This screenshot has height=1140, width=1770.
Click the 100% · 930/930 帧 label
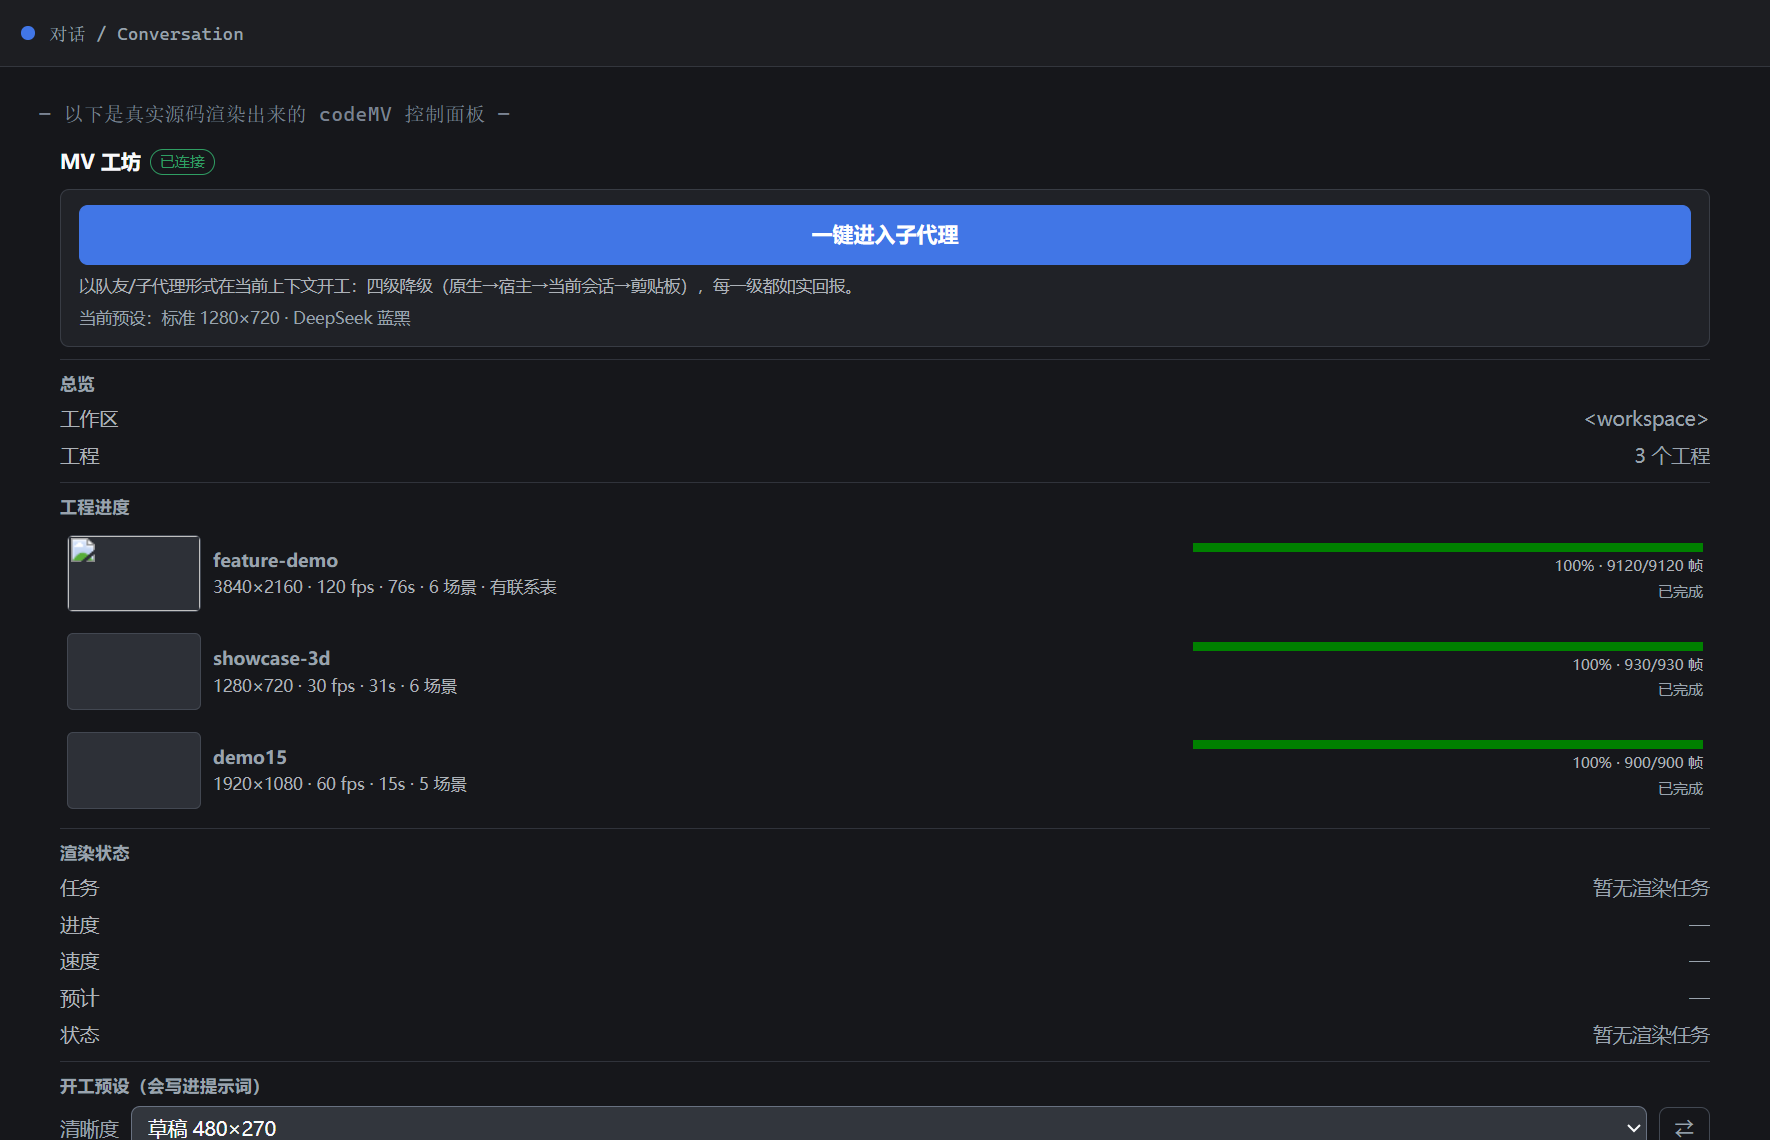(1637, 665)
